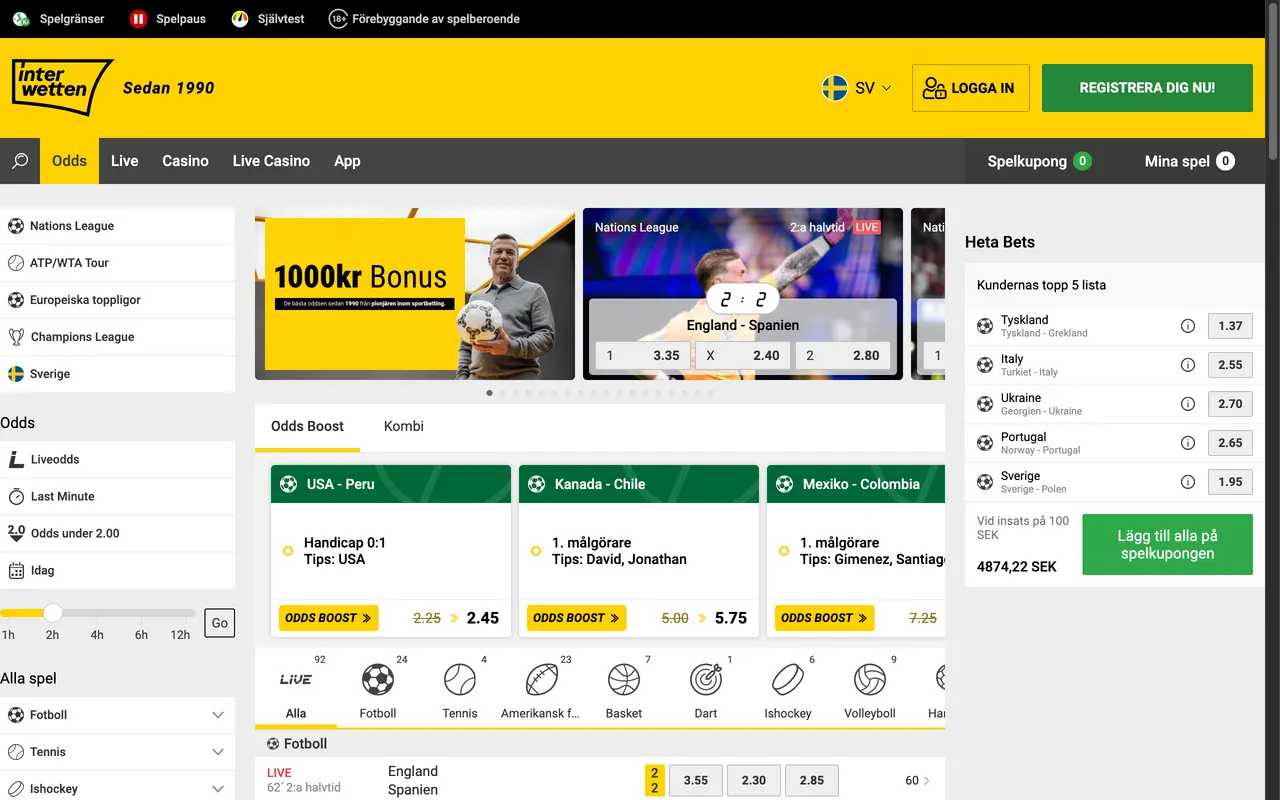Click REGISTRERA DIG NU! button
The image size is (1280, 800).
pos(1147,88)
